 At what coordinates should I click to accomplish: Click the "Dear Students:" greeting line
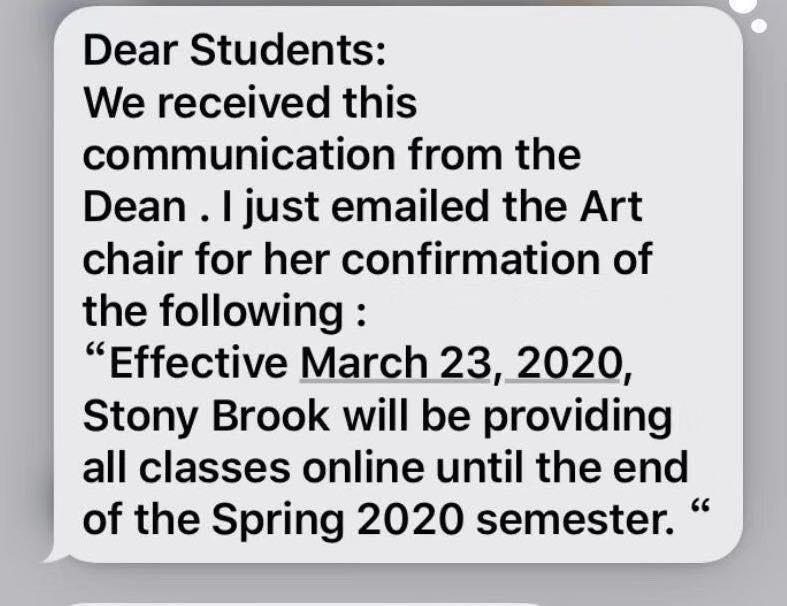click(x=233, y=51)
